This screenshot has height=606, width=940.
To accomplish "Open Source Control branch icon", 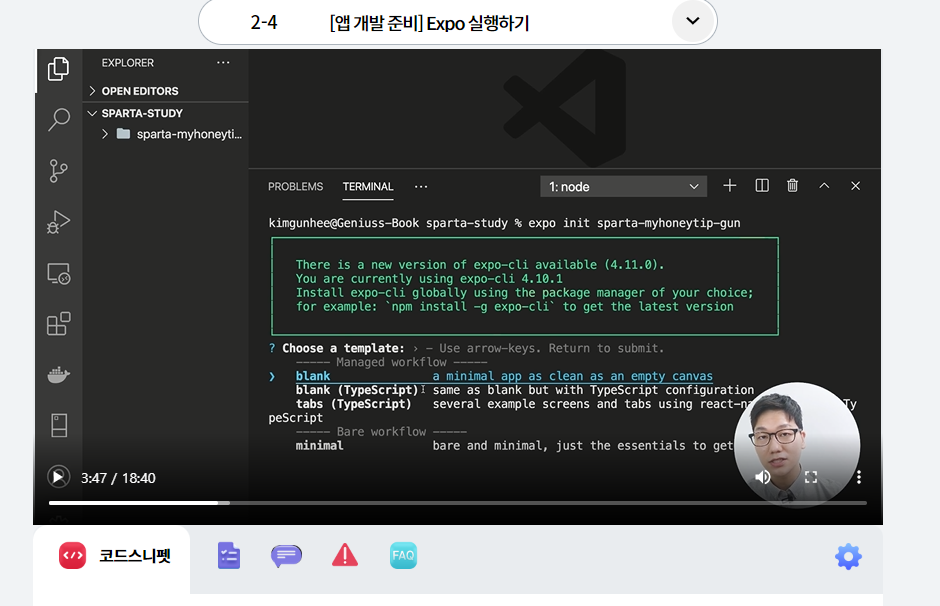I will click(x=58, y=171).
